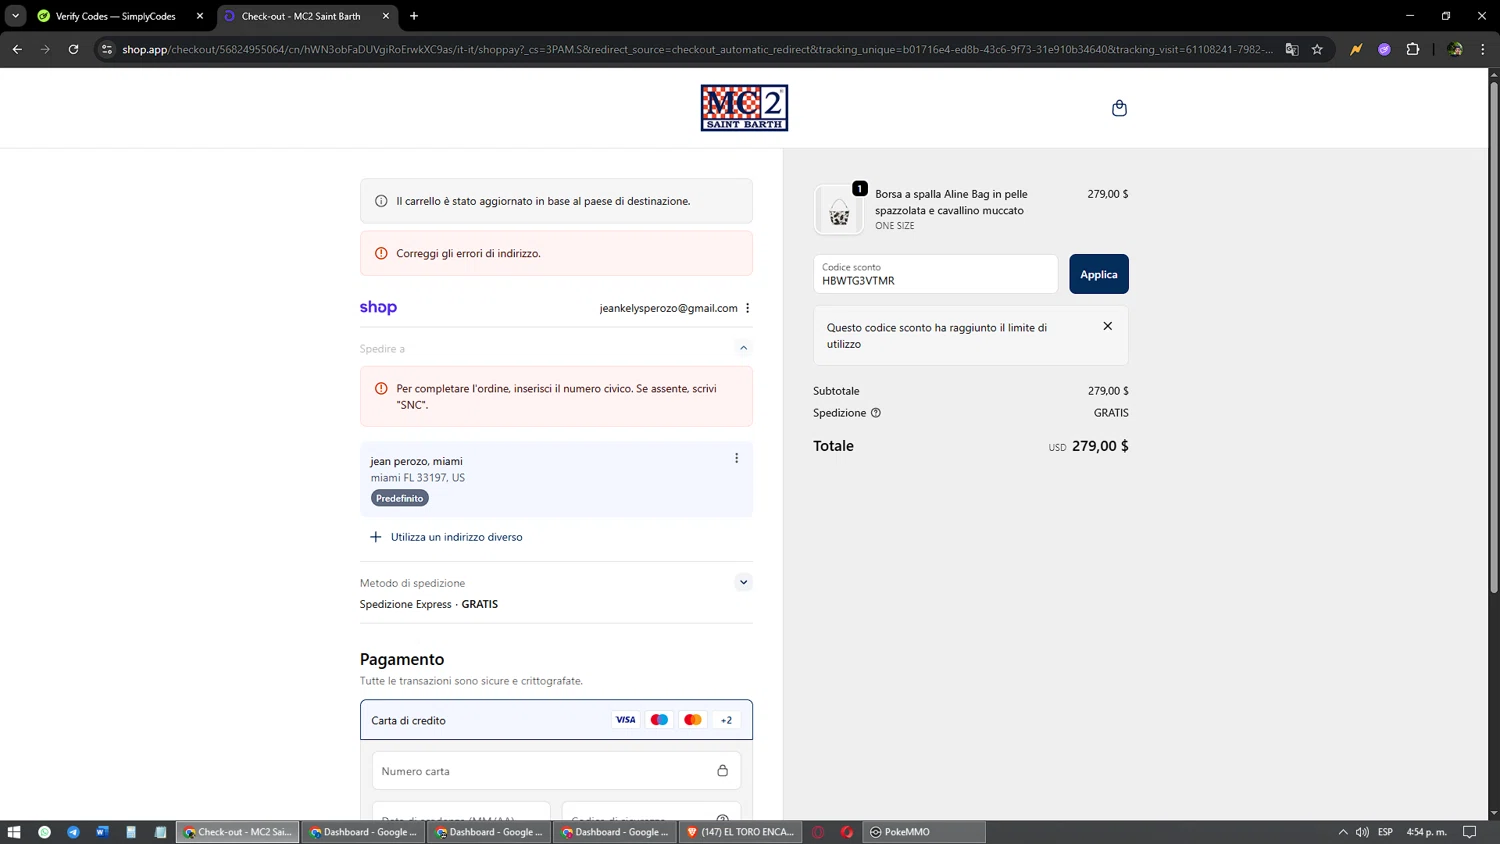Collapse the Spedire a section
Image resolution: width=1500 pixels, height=844 pixels.
[743, 348]
